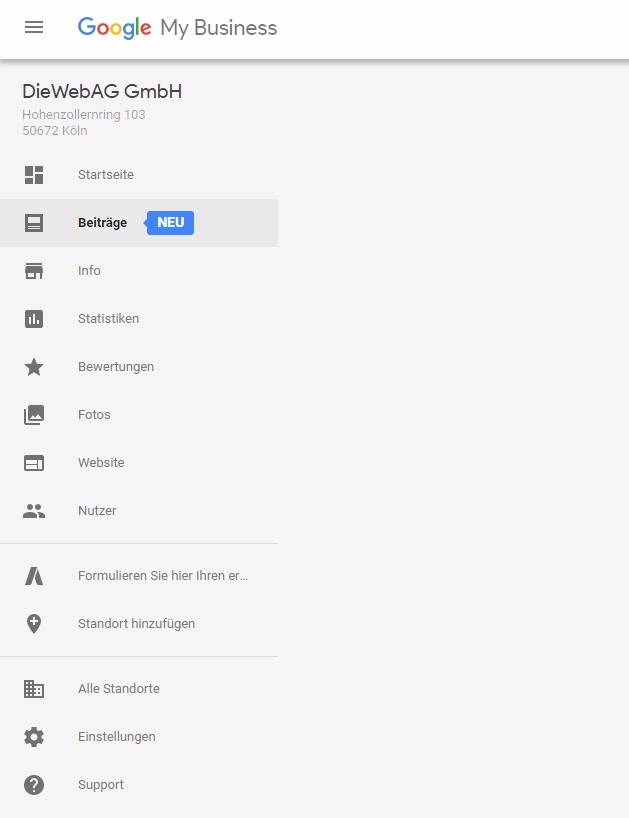Click the Einstellungen gear icon
This screenshot has height=818, width=629.
[x=34, y=737]
